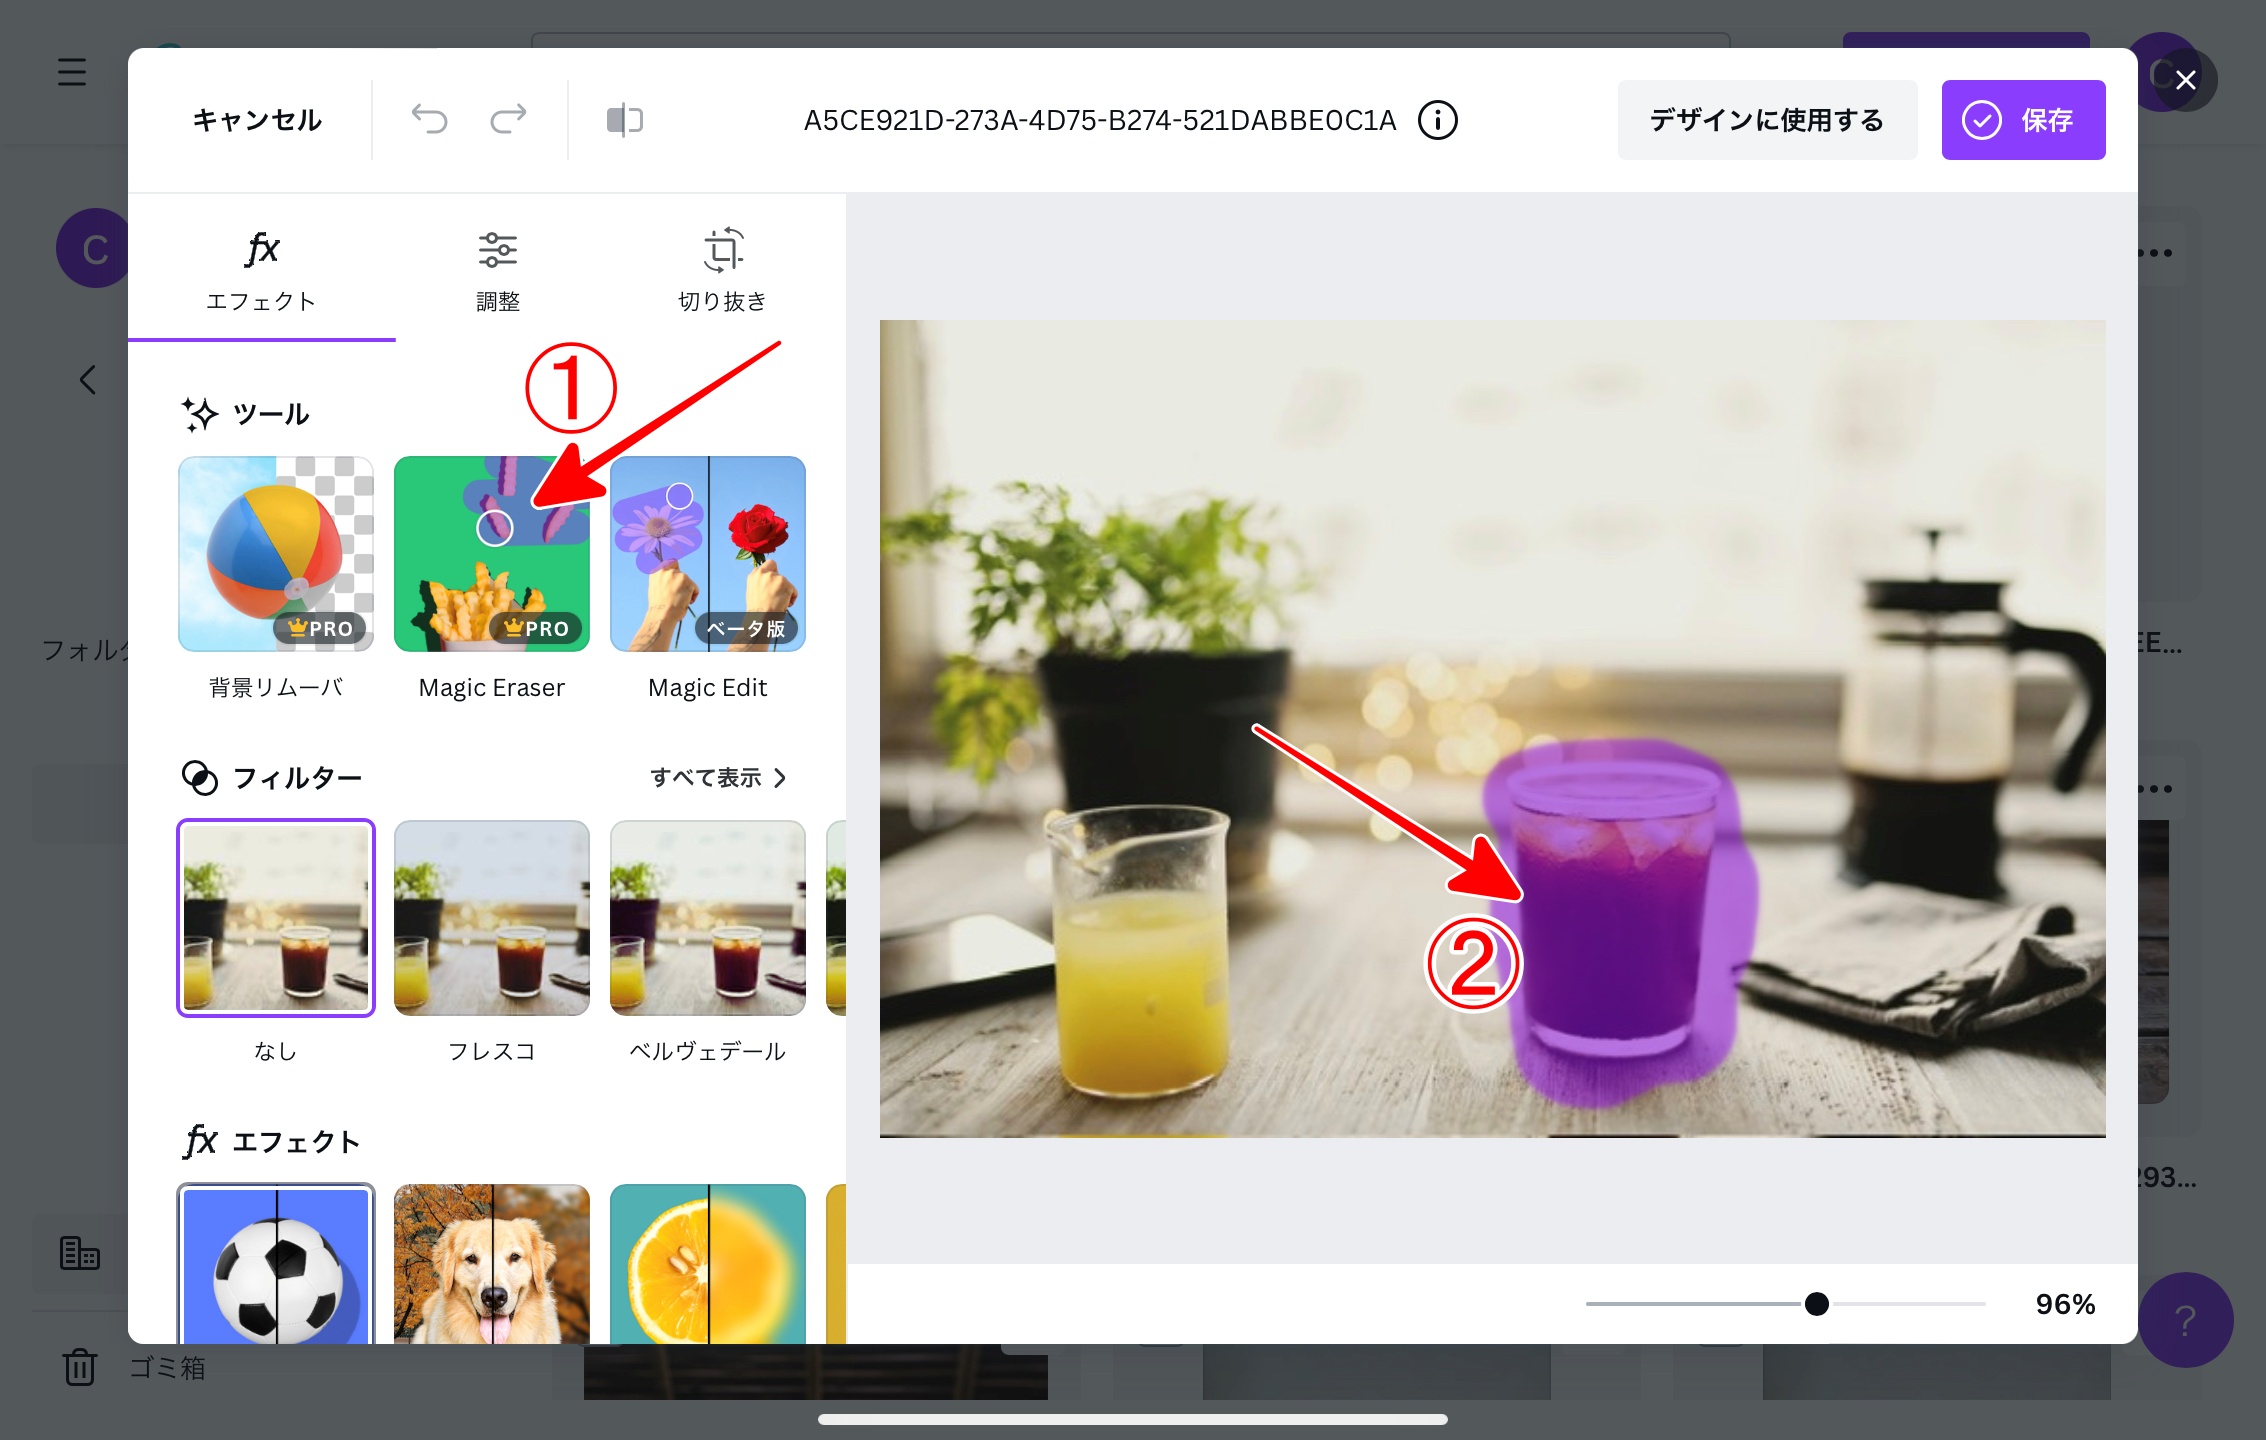Open the image info icon
Screen dimensions: 2266x1440
pos(1438,120)
